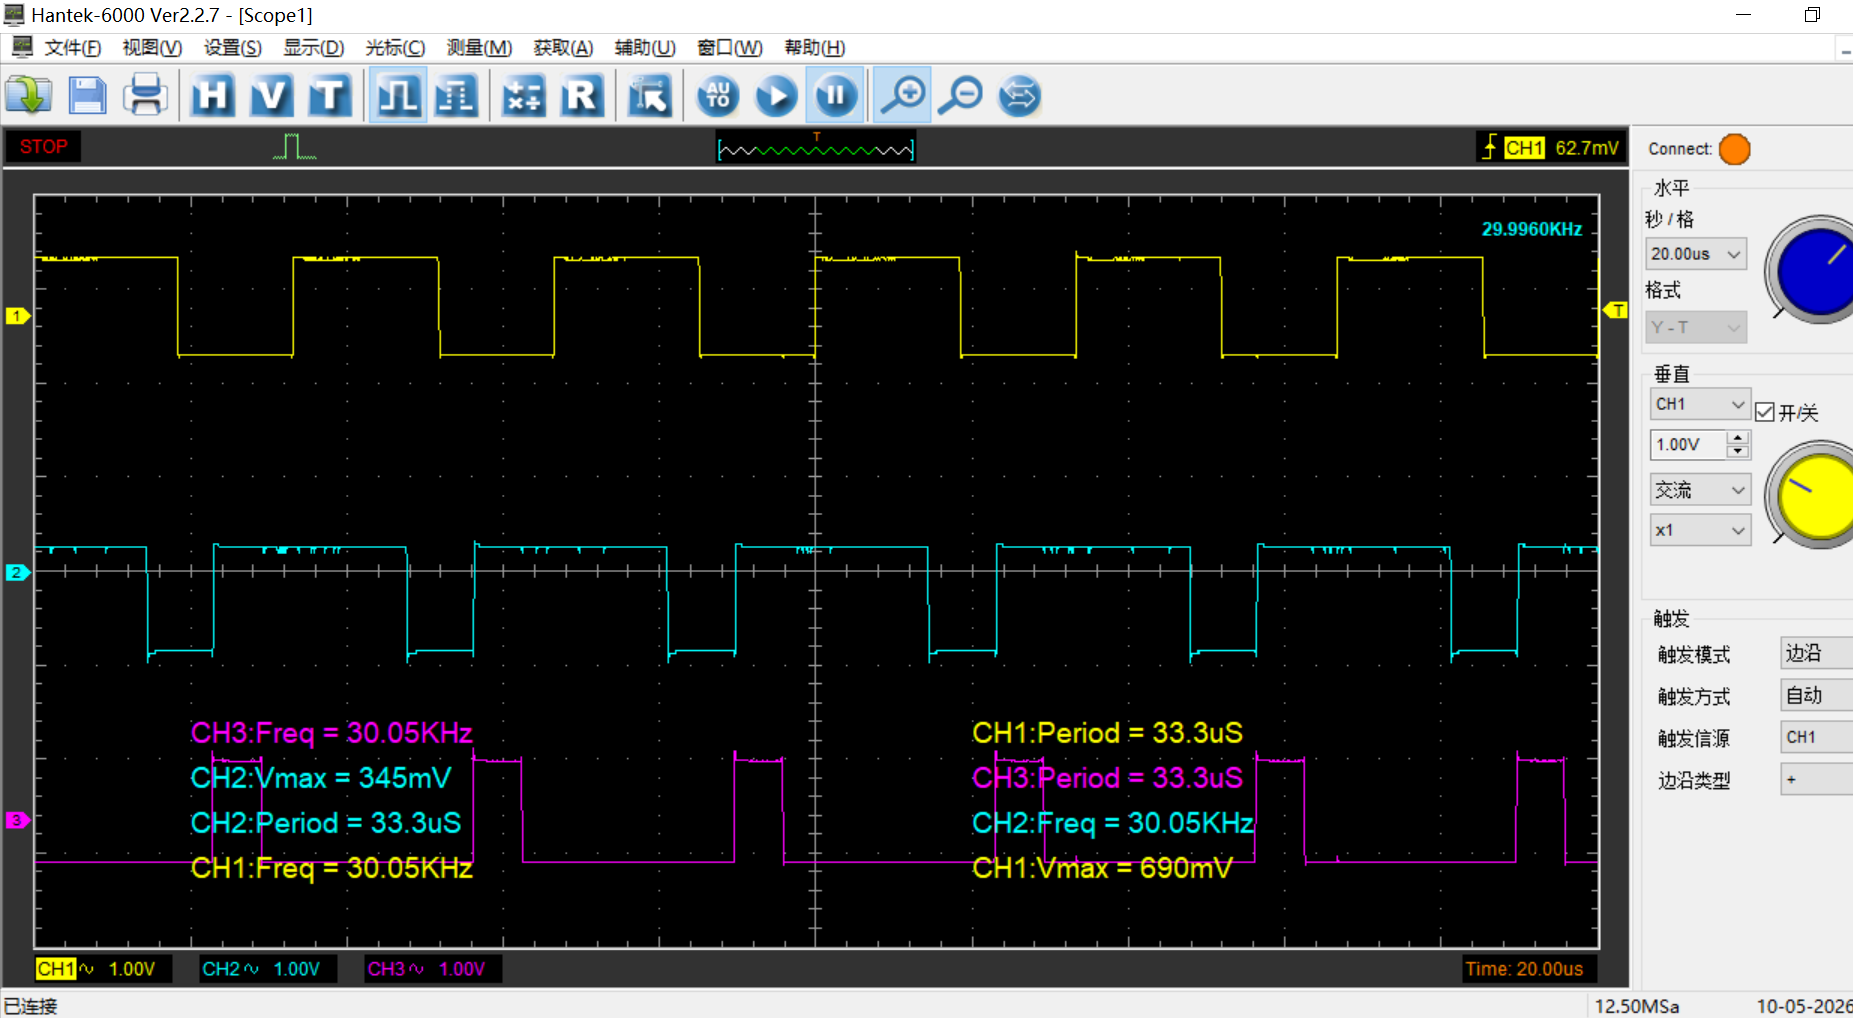Decrease volts/div with stepper down arrow
The image size is (1853, 1018).
click(x=1739, y=451)
